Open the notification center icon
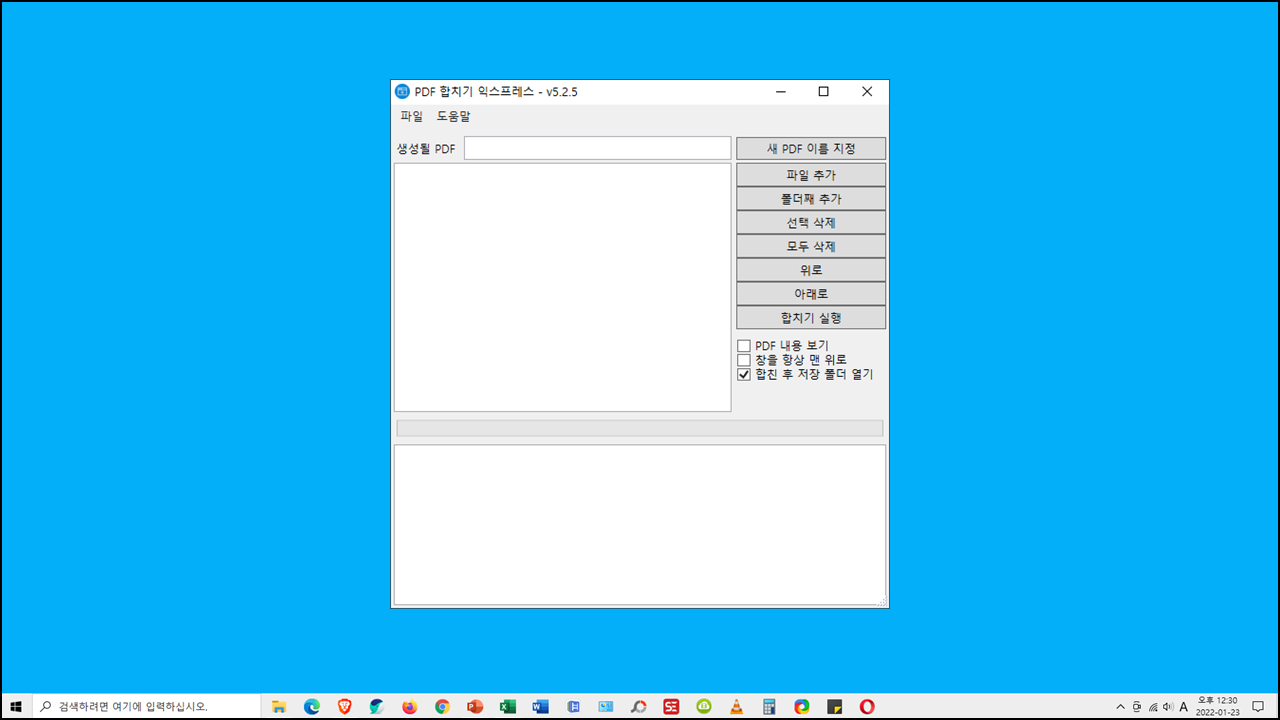Viewport: 1280px width, 720px height. click(x=1259, y=707)
